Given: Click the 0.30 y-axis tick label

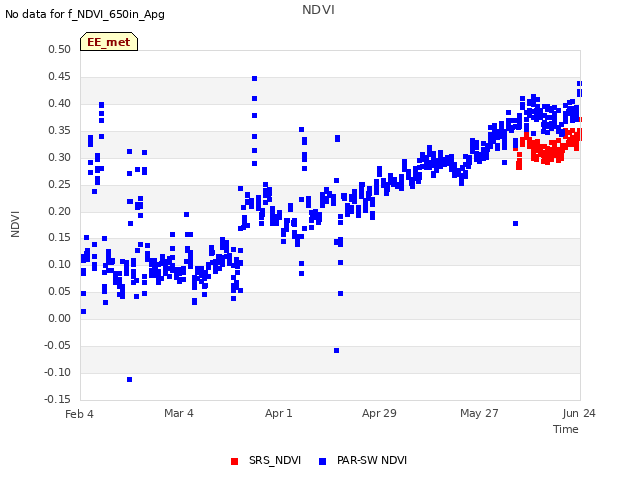Looking at the screenshot, I should pos(60,157).
